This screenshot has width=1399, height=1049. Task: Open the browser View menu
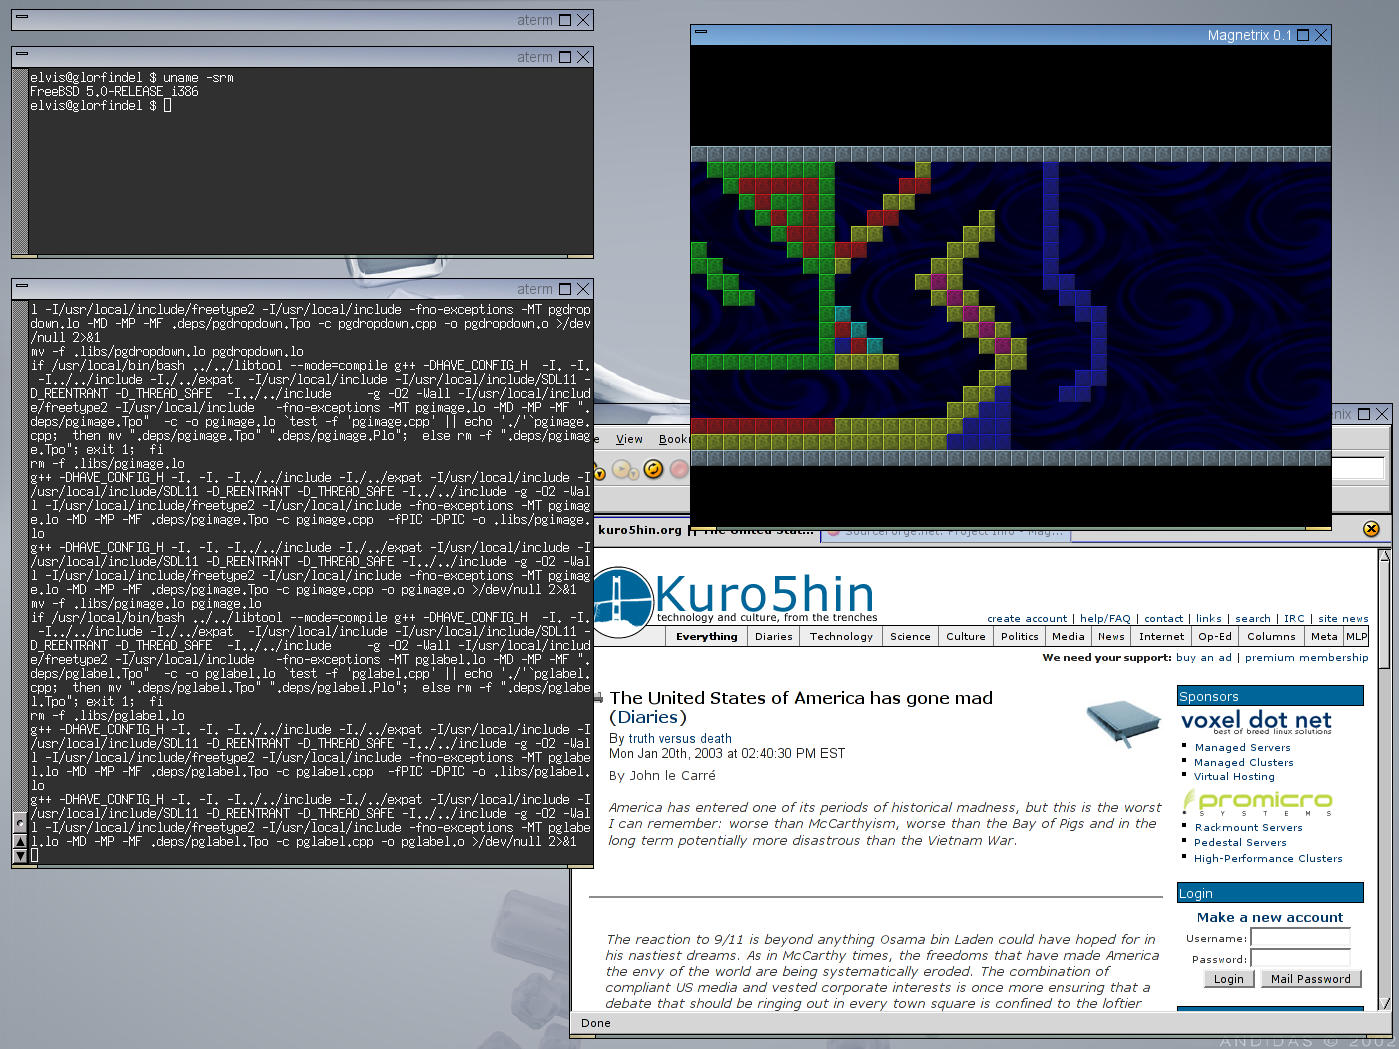pos(629,439)
